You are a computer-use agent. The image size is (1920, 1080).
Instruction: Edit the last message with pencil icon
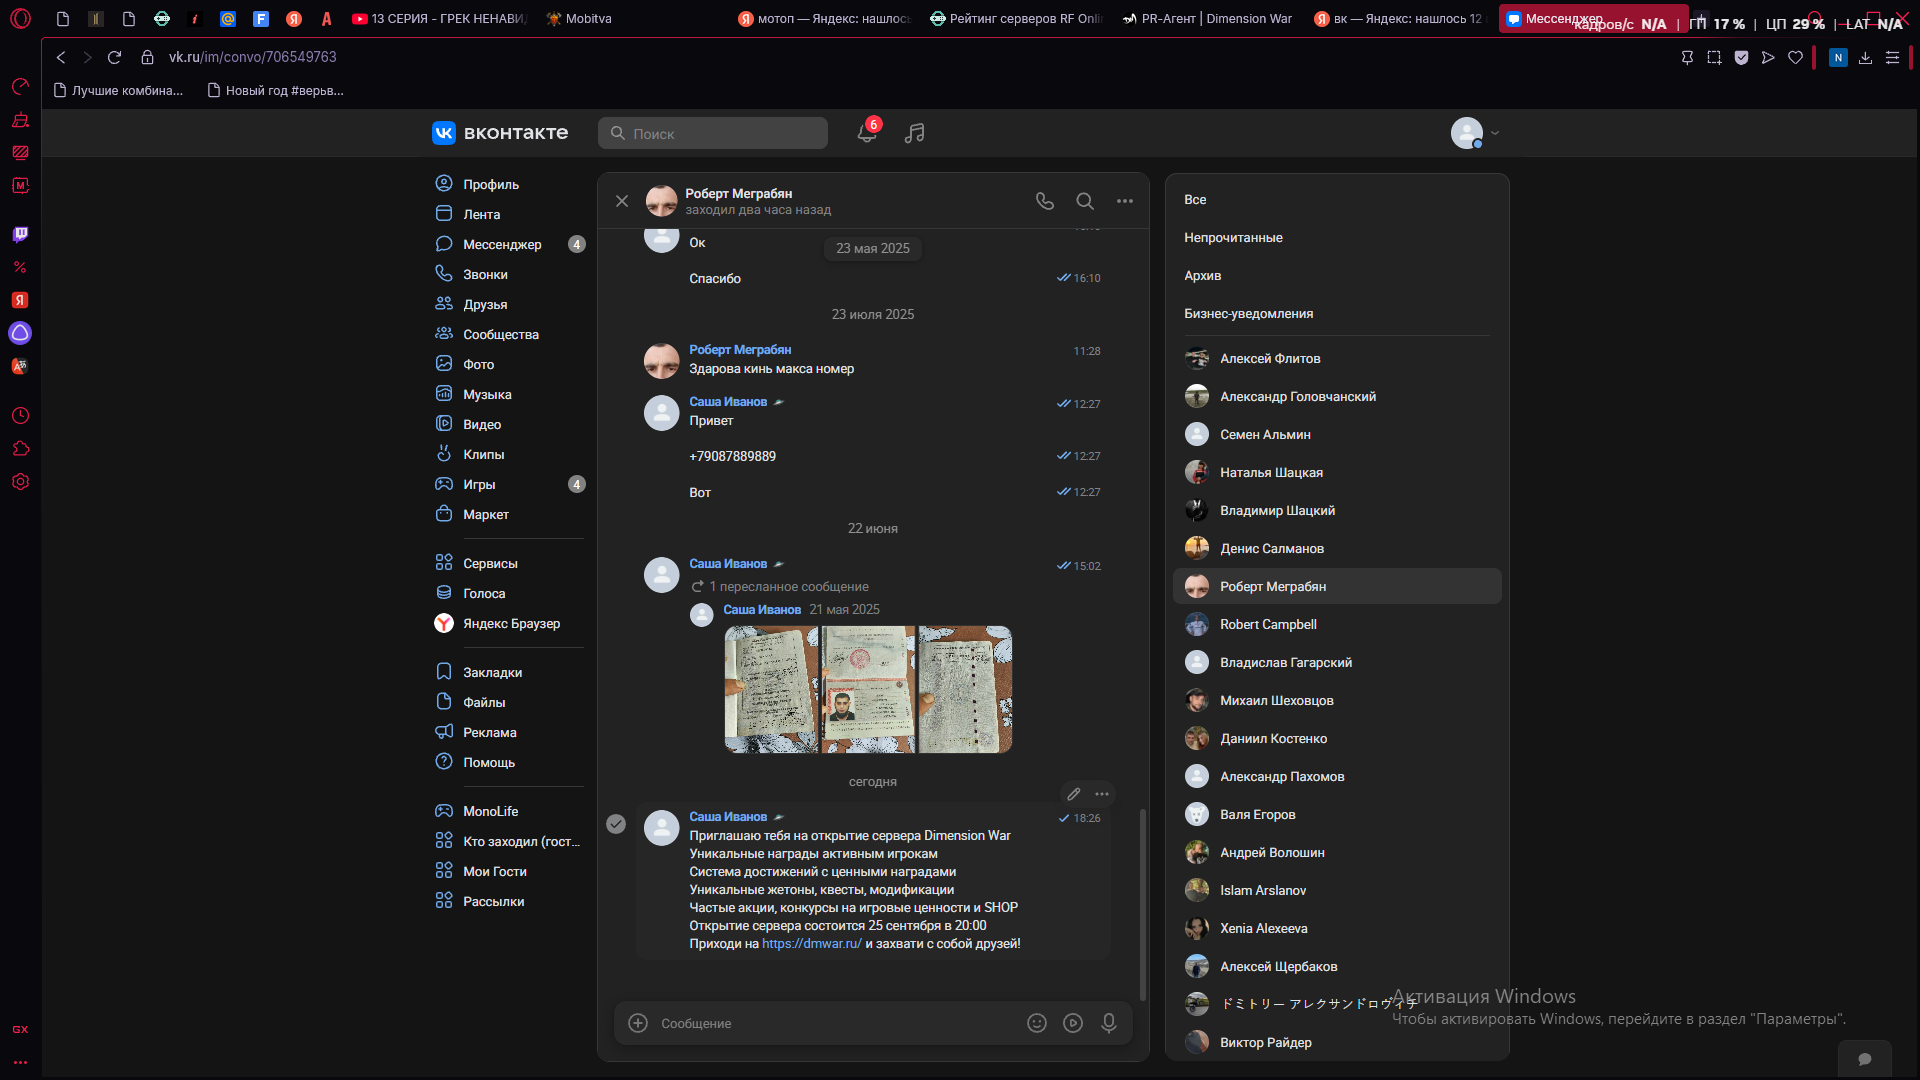1074,794
